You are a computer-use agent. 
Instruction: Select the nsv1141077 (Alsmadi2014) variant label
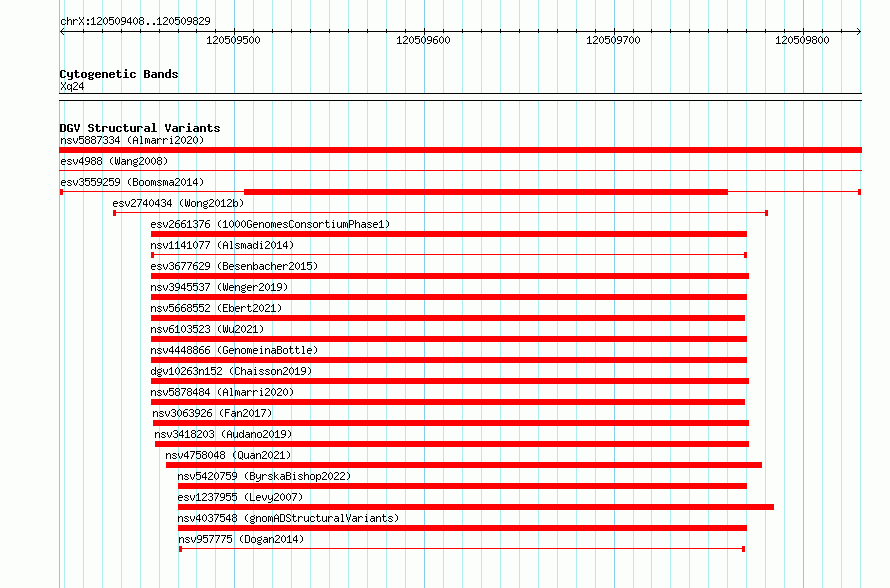click(222, 245)
